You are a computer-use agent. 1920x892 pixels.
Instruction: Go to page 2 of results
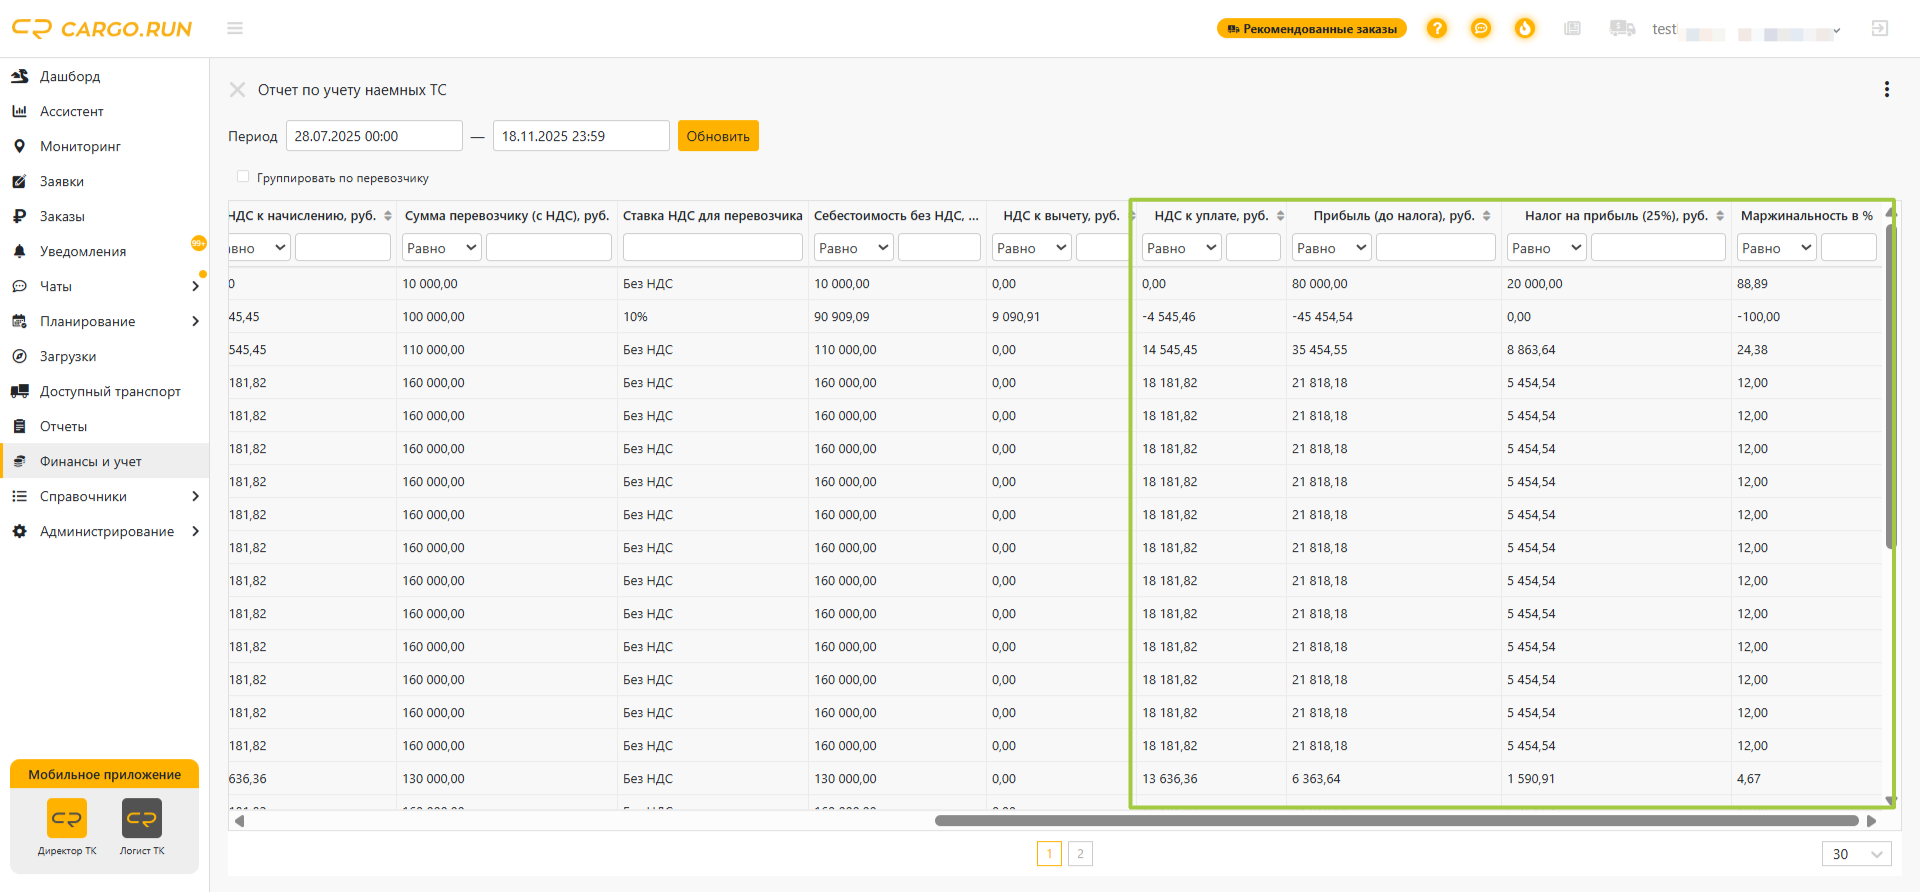click(x=1080, y=854)
